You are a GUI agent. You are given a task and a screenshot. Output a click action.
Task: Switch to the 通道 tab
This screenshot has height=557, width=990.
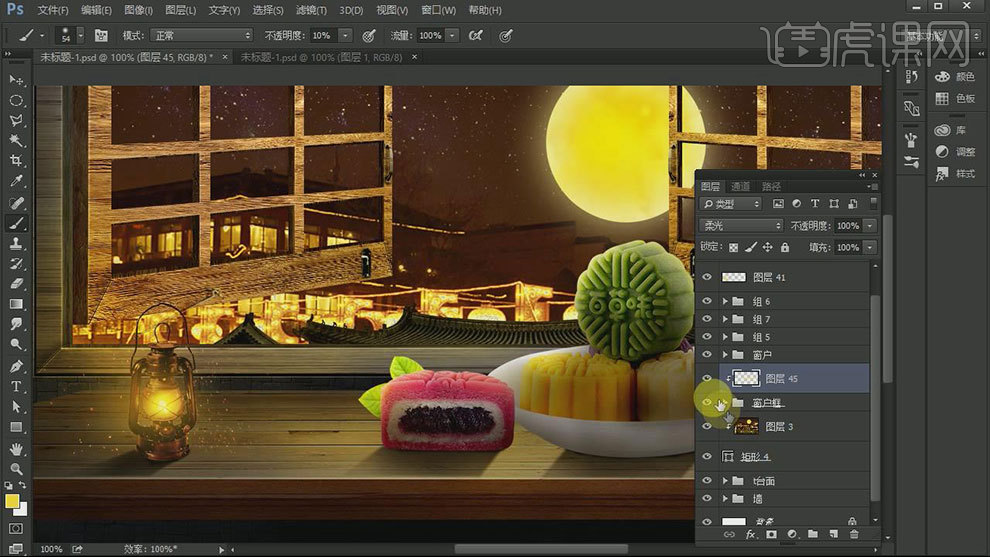(740, 186)
